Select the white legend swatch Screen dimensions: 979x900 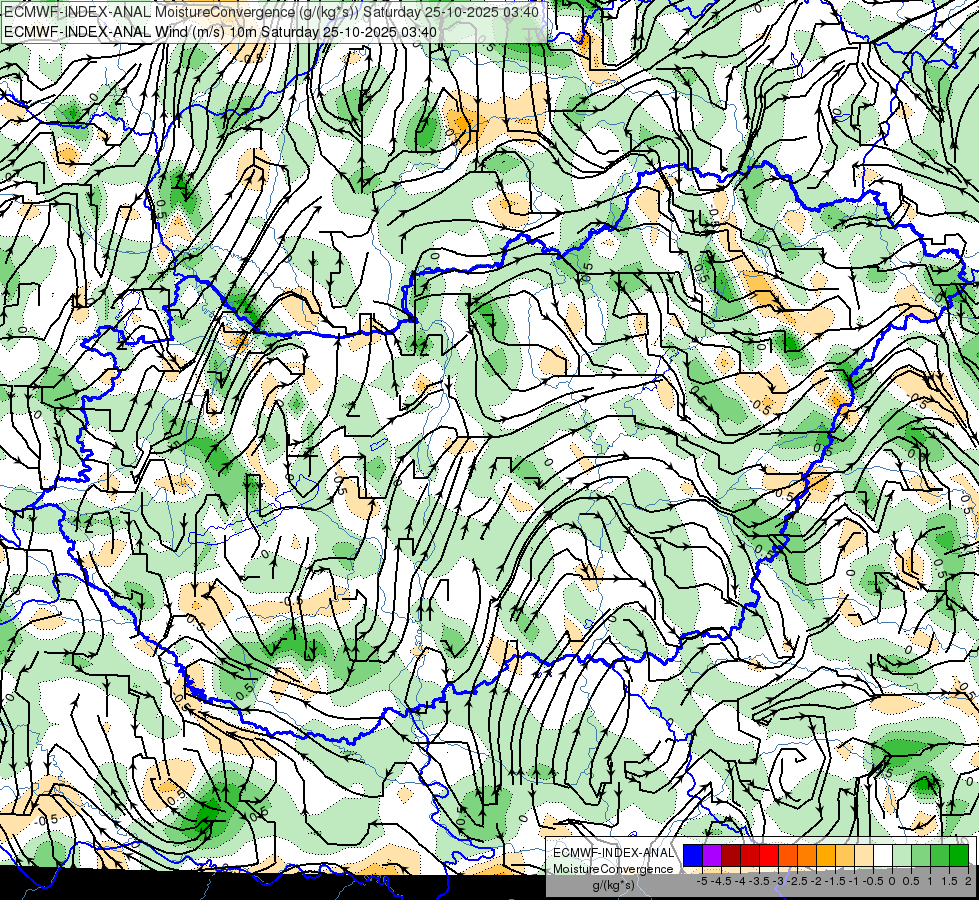(x=883, y=855)
